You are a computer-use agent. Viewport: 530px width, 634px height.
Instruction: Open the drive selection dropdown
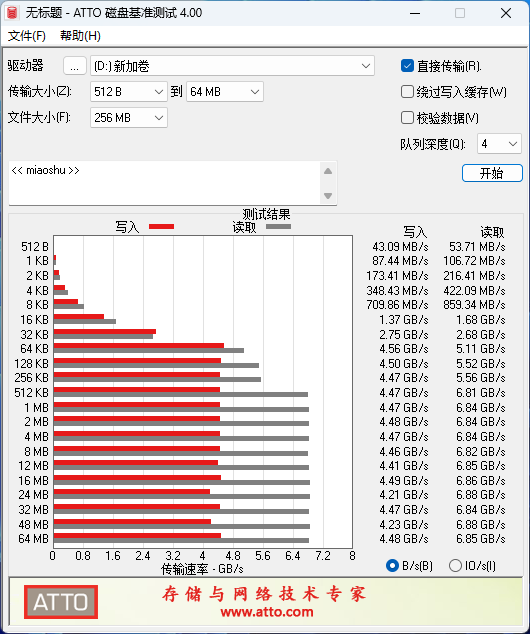point(232,66)
